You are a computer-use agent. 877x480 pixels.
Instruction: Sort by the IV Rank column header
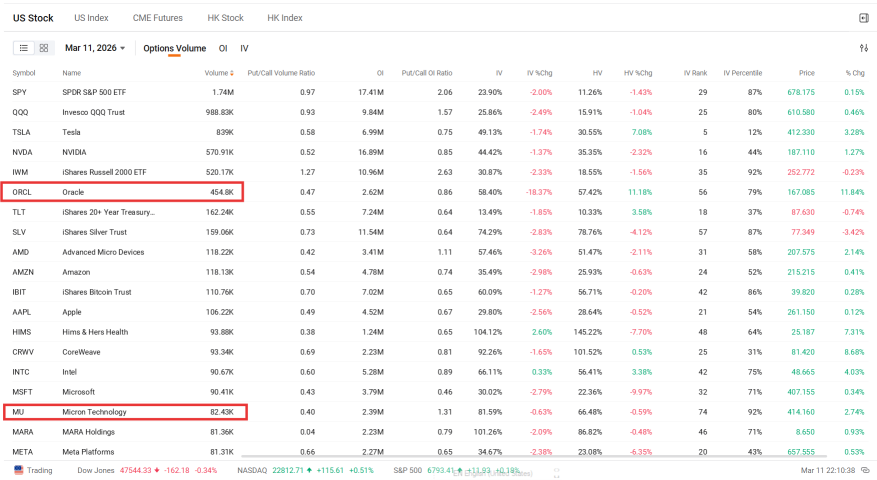[x=695, y=73]
